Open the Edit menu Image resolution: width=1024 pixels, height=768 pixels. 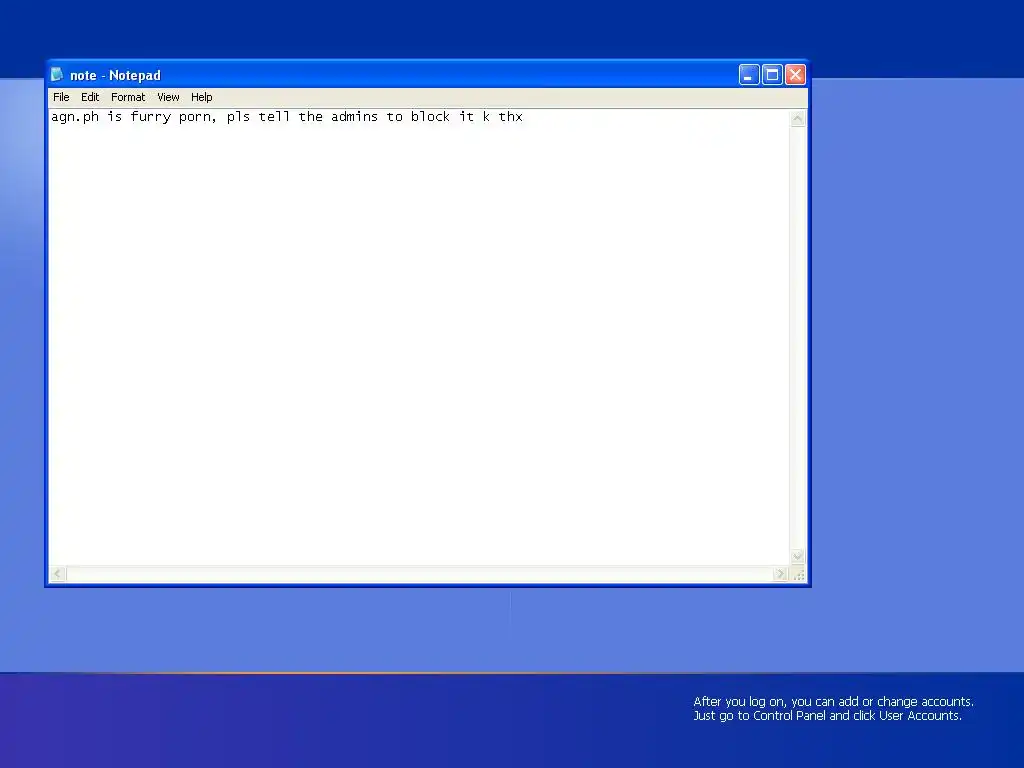click(90, 97)
